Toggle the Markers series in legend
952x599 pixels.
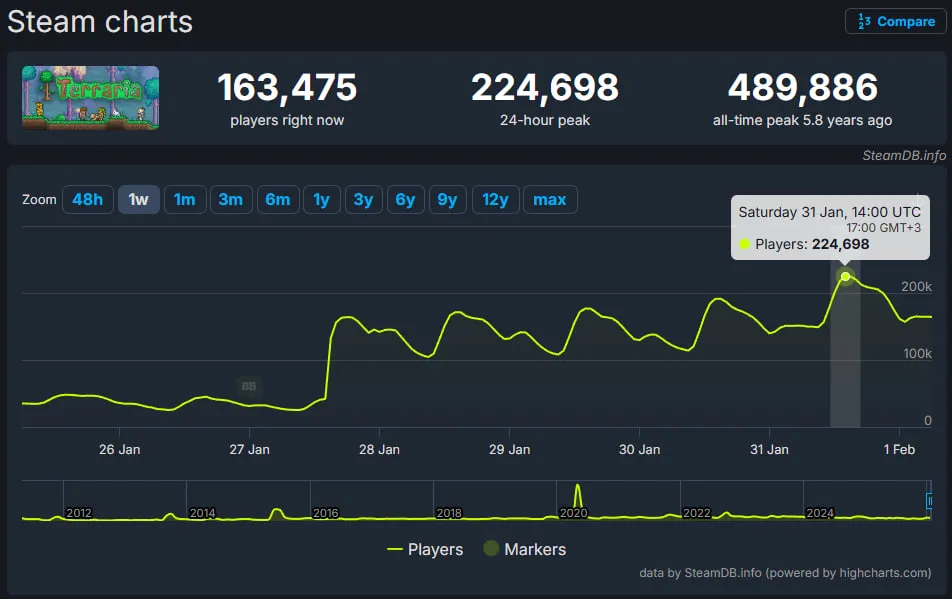(525, 549)
